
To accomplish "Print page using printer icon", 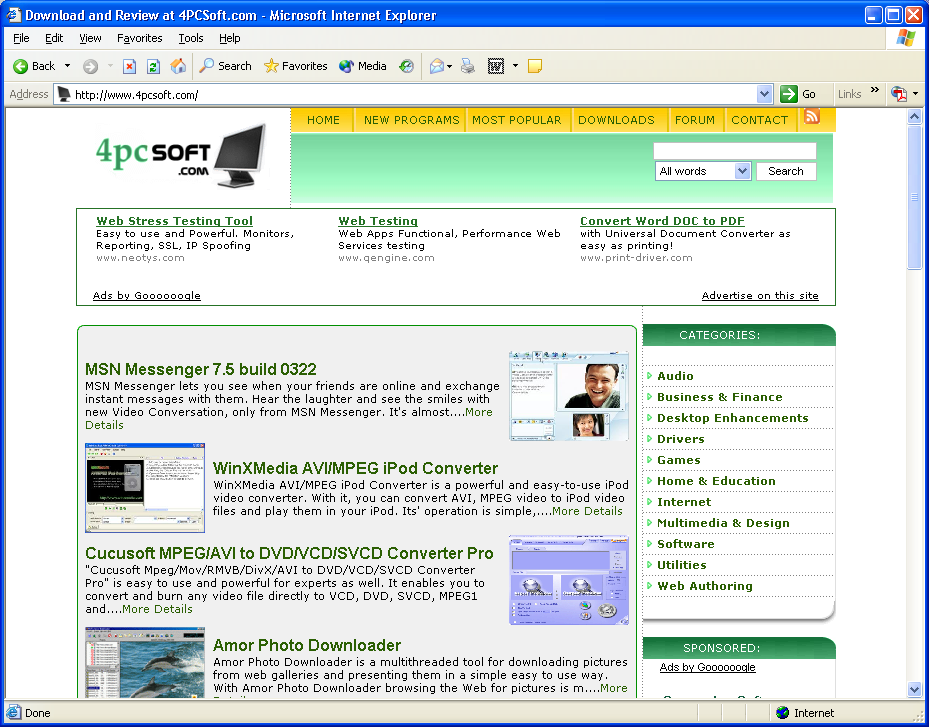I will 468,66.
